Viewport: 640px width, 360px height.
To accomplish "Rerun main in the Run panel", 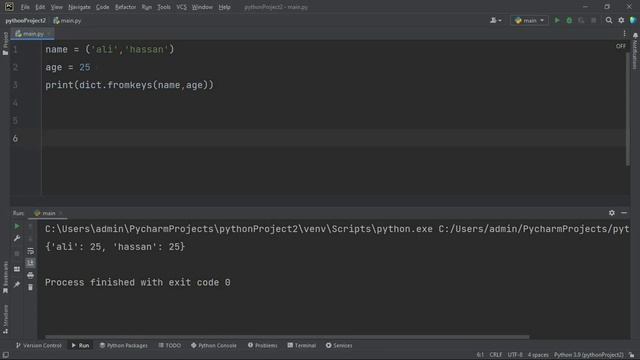I will pos(17,226).
